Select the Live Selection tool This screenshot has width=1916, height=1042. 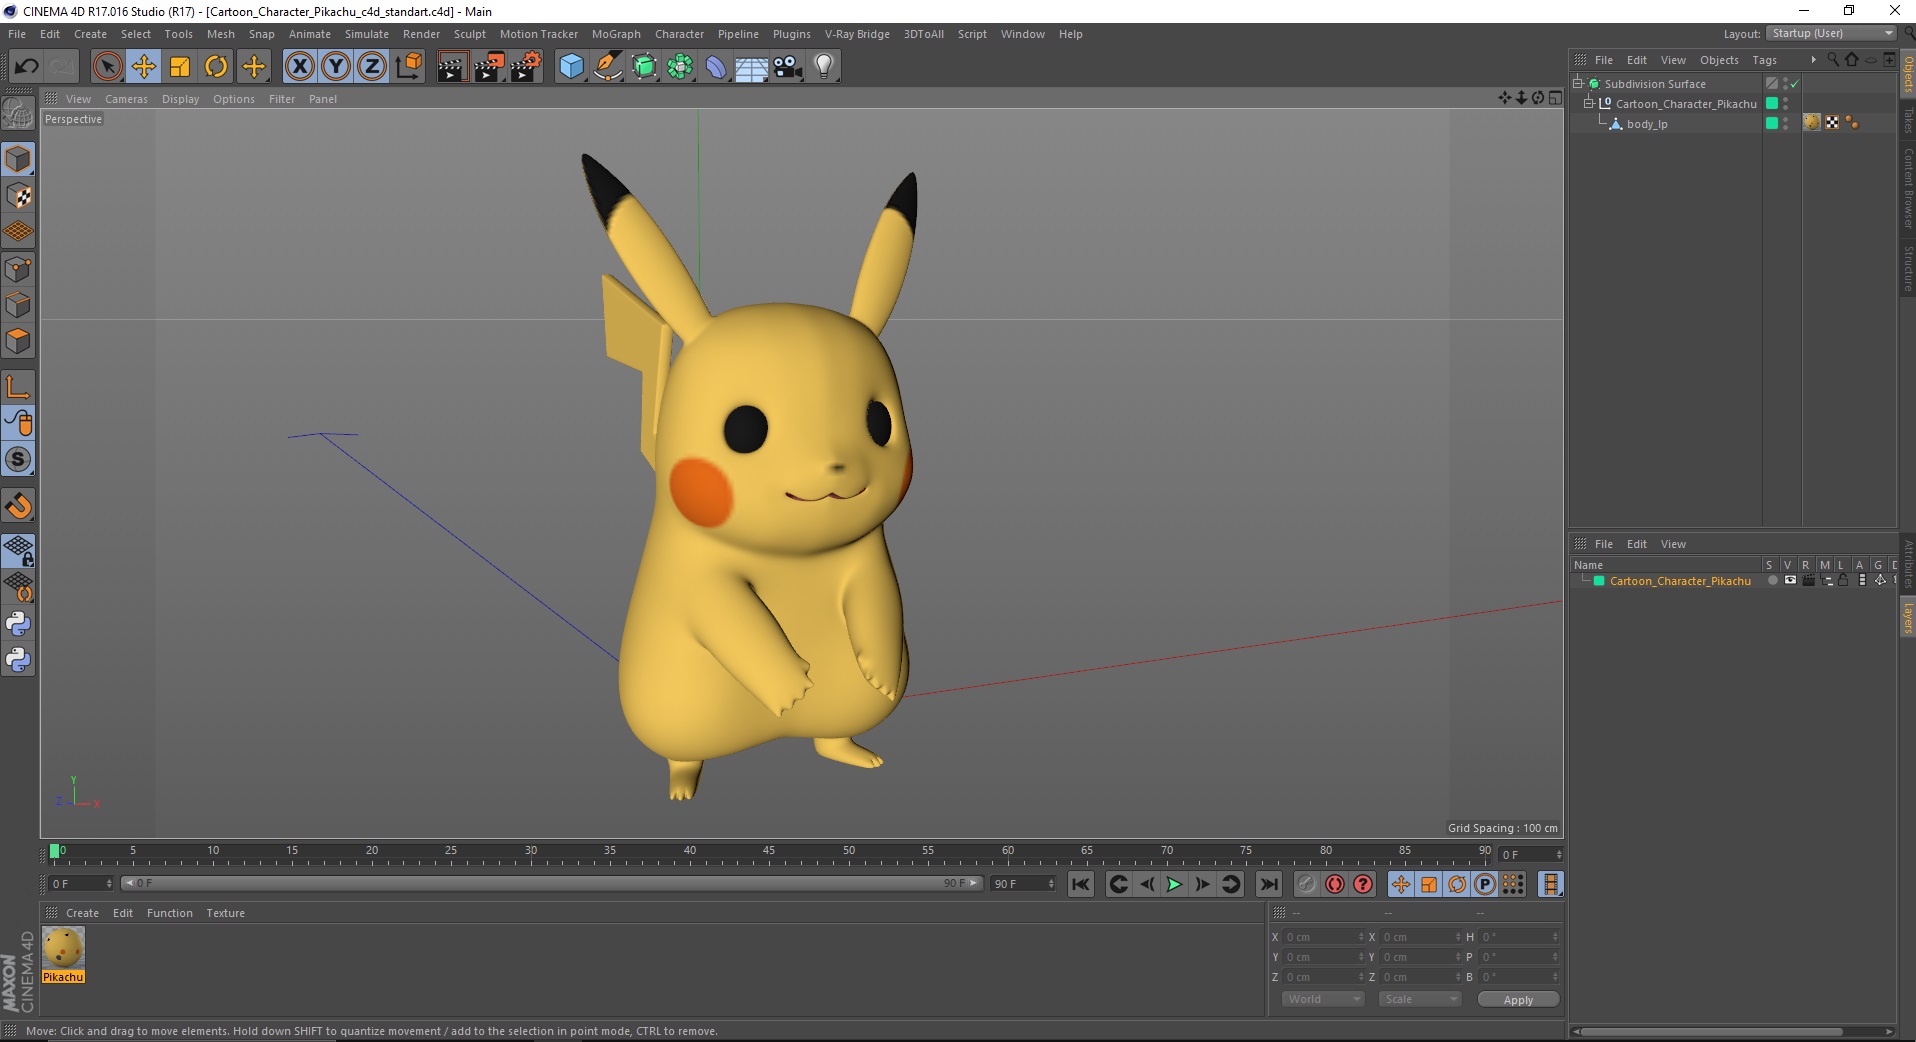(x=107, y=67)
